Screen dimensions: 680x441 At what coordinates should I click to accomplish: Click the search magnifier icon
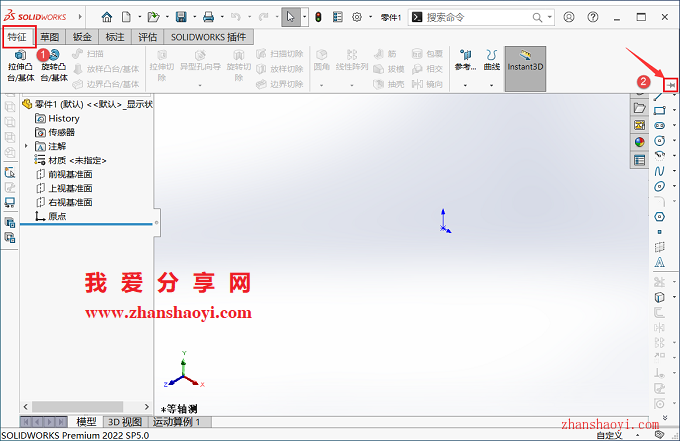click(x=537, y=17)
